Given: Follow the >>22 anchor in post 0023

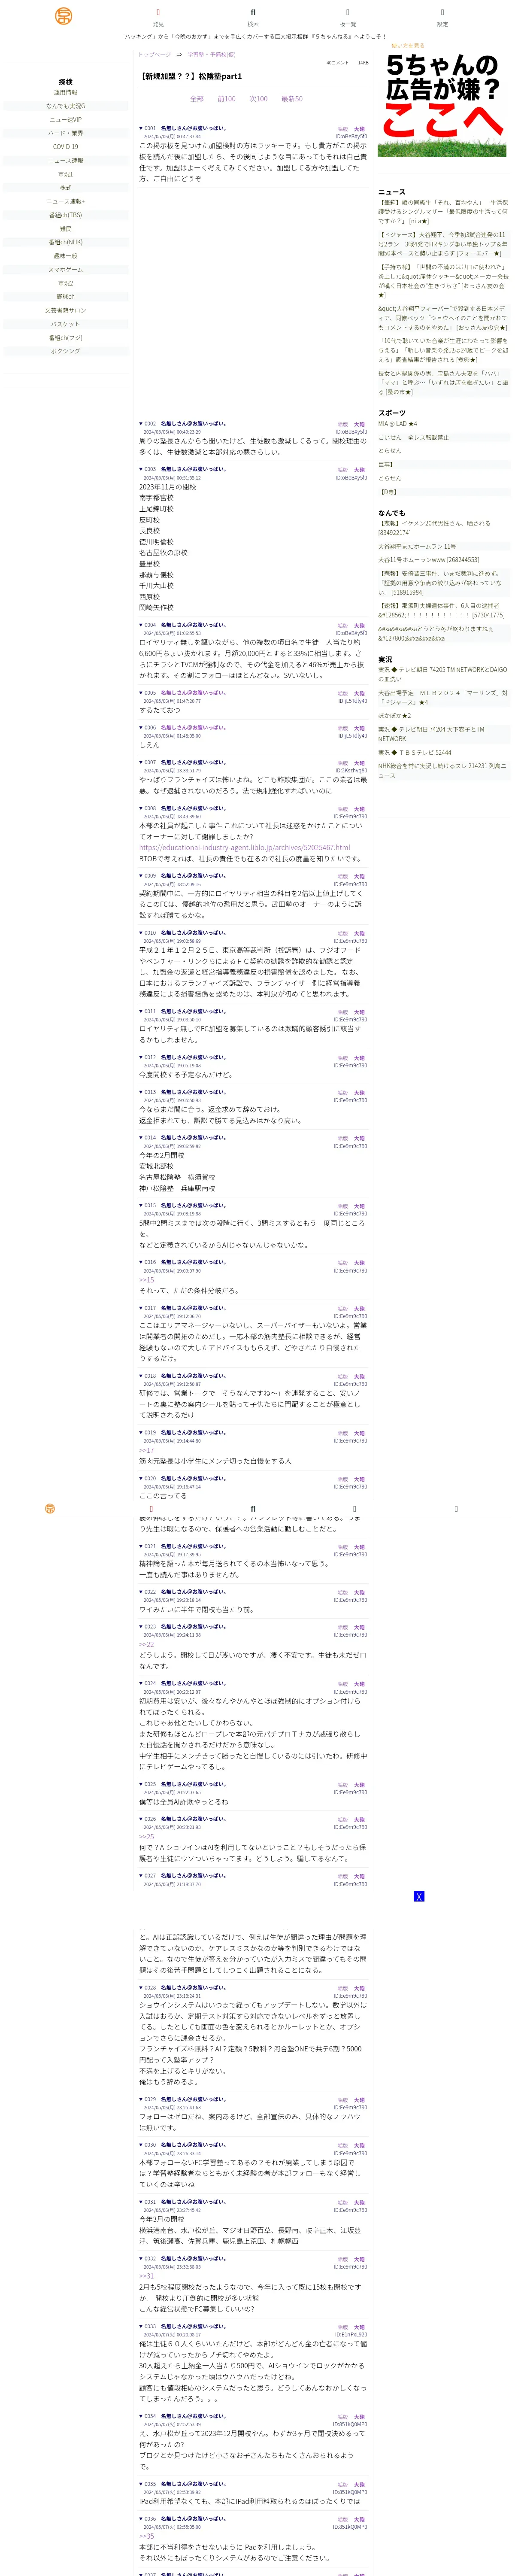Looking at the screenshot, I should (x=146, y=1644).
